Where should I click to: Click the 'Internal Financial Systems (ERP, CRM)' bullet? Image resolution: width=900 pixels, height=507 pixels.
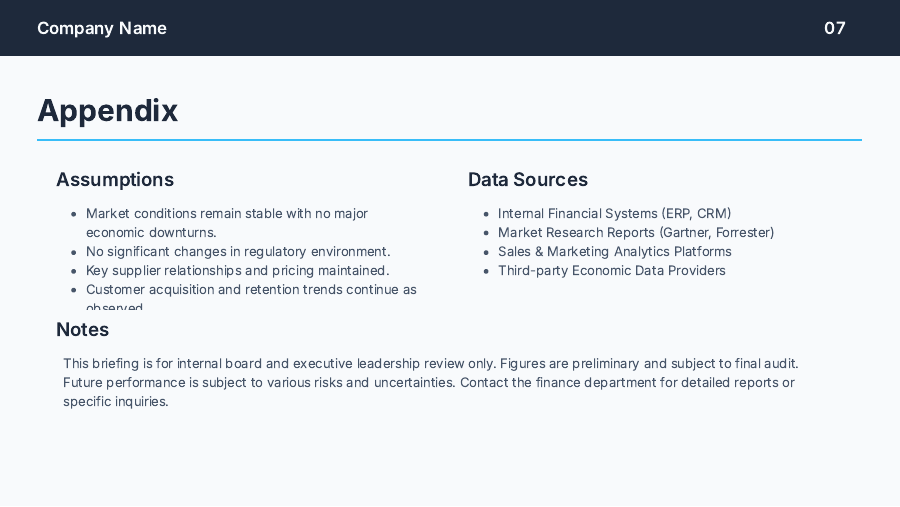tap(614, 214)
